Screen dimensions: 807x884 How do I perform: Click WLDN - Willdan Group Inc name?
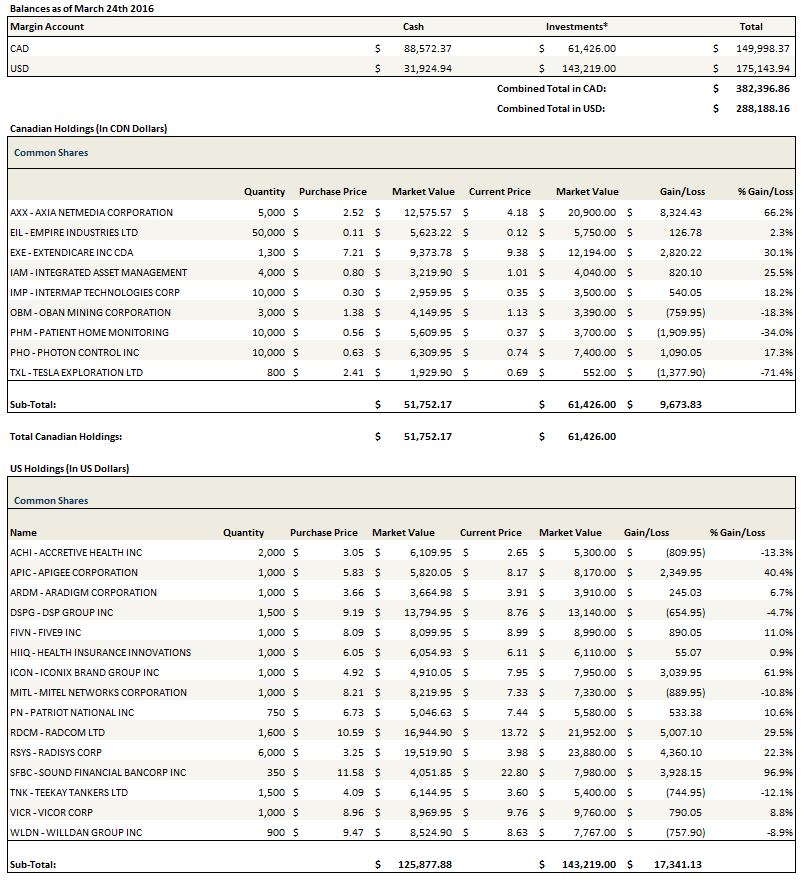76,832
